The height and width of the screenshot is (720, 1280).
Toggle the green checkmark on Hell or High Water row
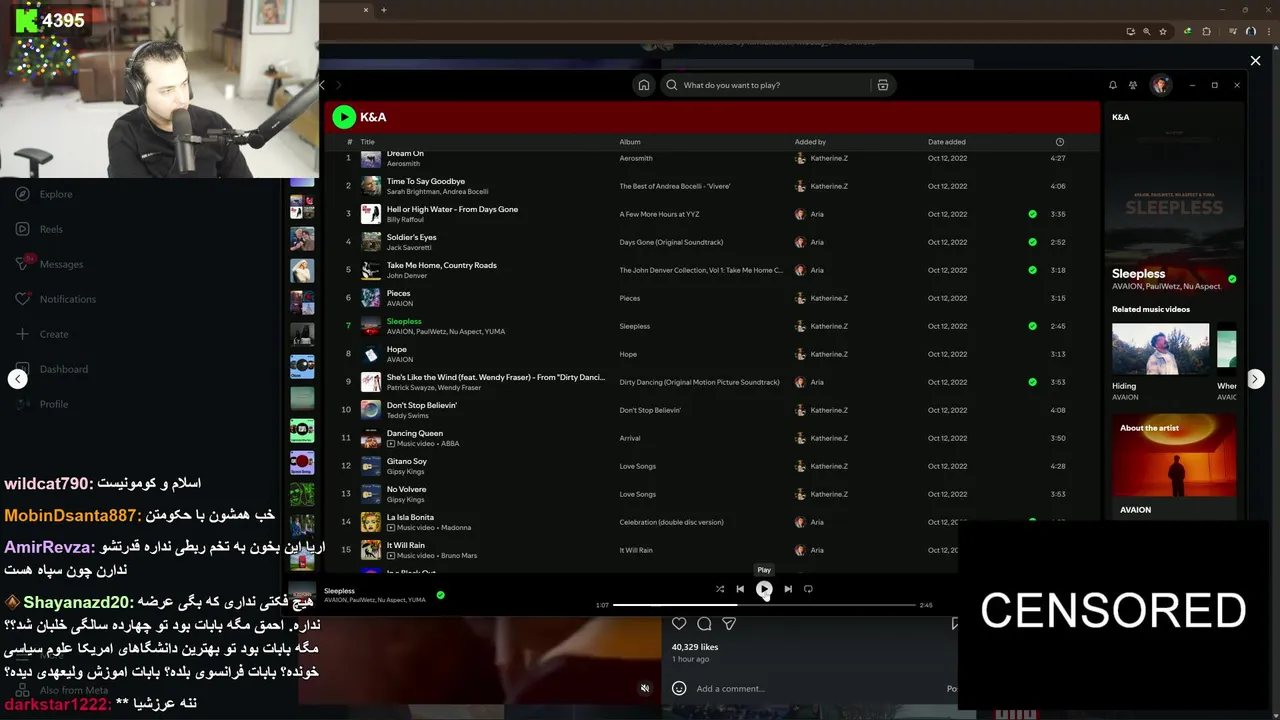click(x=1032, y=214)
